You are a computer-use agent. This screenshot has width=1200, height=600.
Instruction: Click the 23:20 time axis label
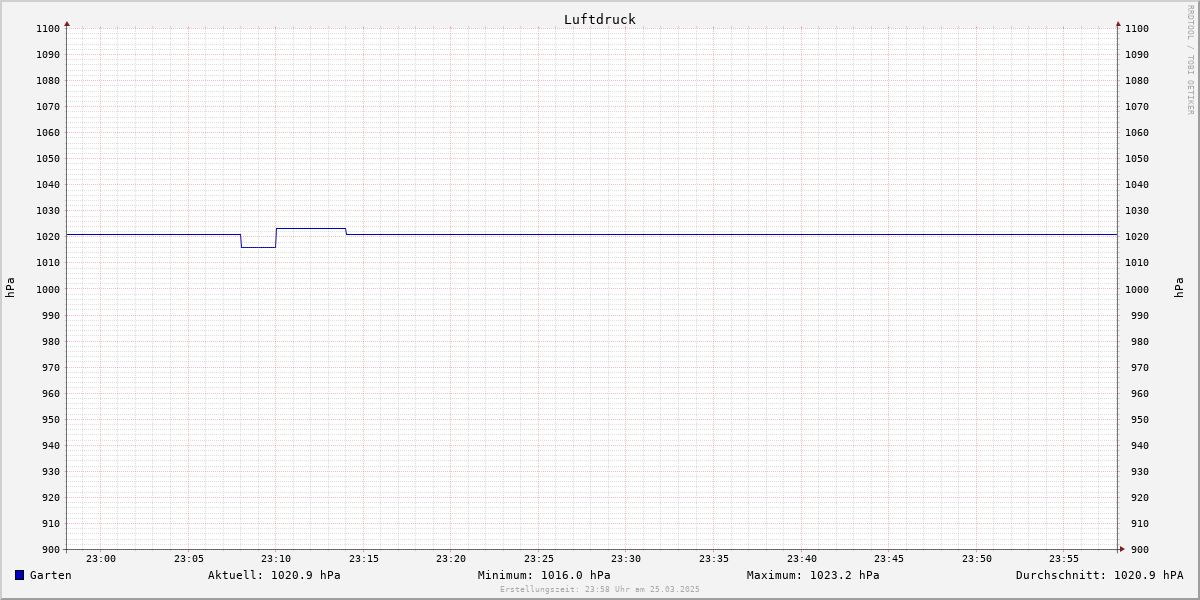(451, 559)
